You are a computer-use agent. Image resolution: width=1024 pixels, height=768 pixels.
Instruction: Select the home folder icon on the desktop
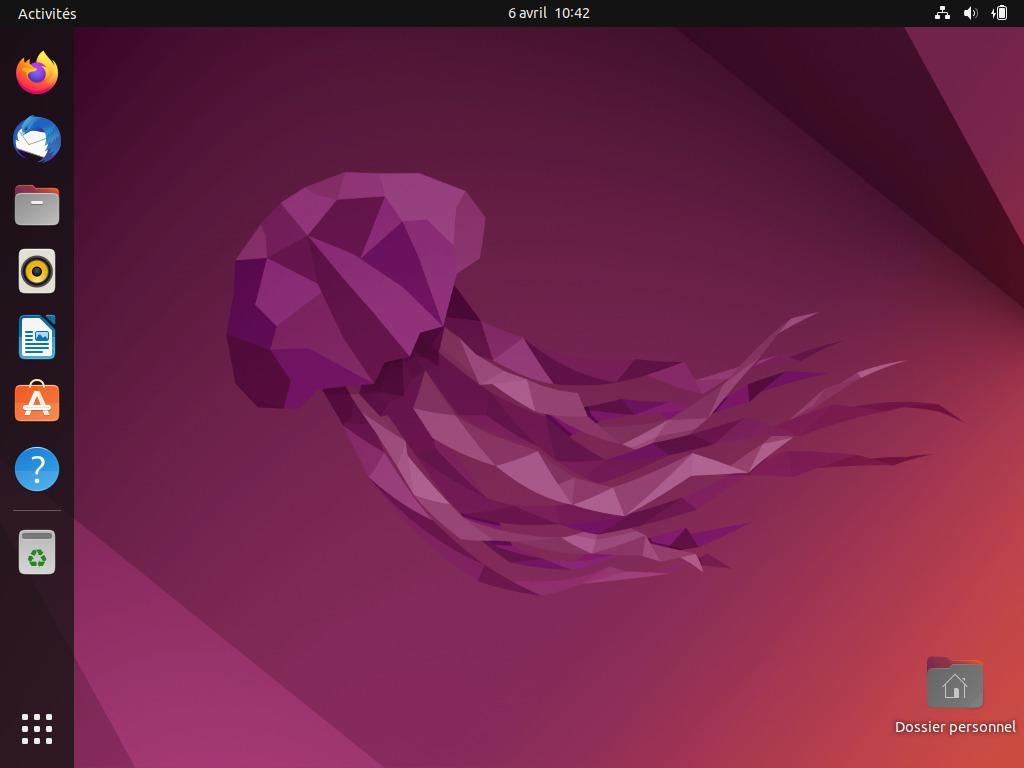[955, 682]
